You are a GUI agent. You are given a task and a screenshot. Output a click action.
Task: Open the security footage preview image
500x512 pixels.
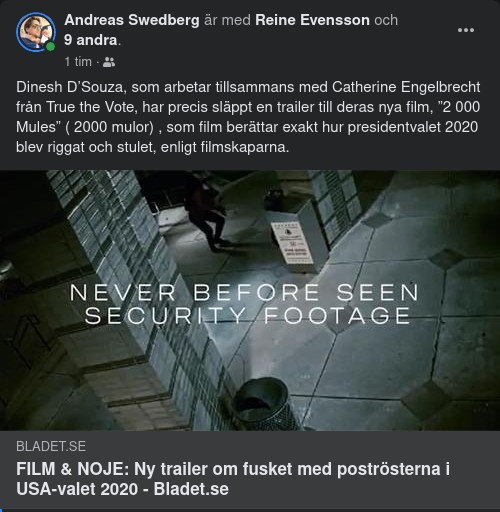(x=250, y=300)
